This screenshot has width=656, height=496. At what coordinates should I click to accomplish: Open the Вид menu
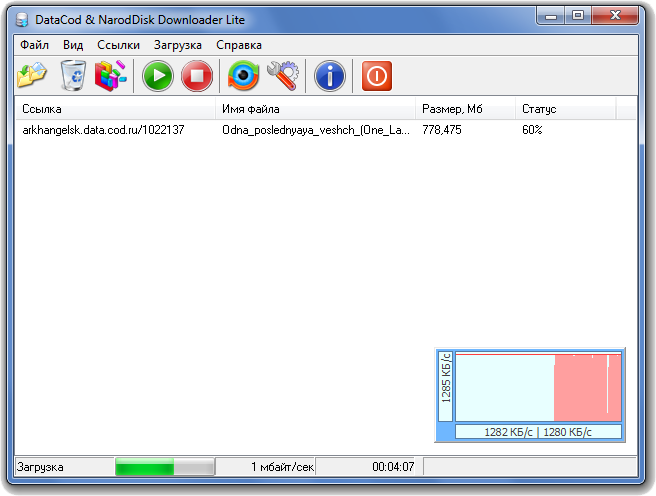73,45
